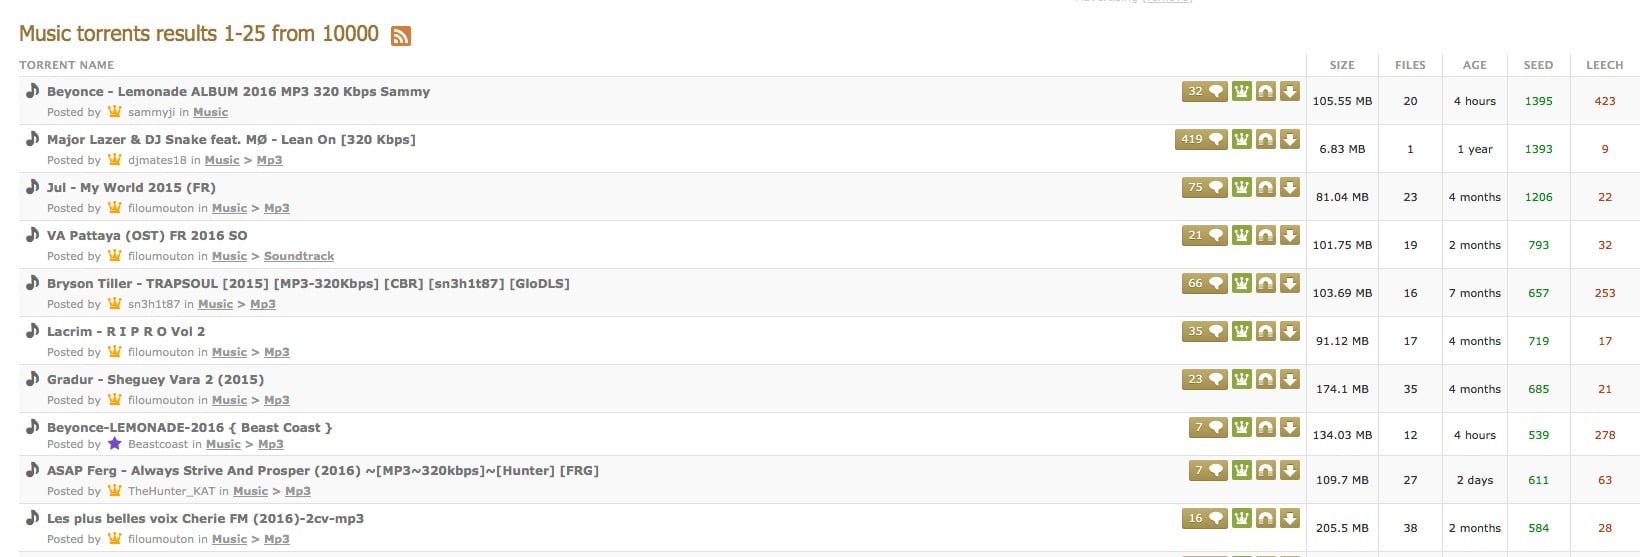Open magnet link for Les plus belles voix Cherie FM
Image resolution: width=1651 pixels, height=557 pixels.
(1266, 518)
